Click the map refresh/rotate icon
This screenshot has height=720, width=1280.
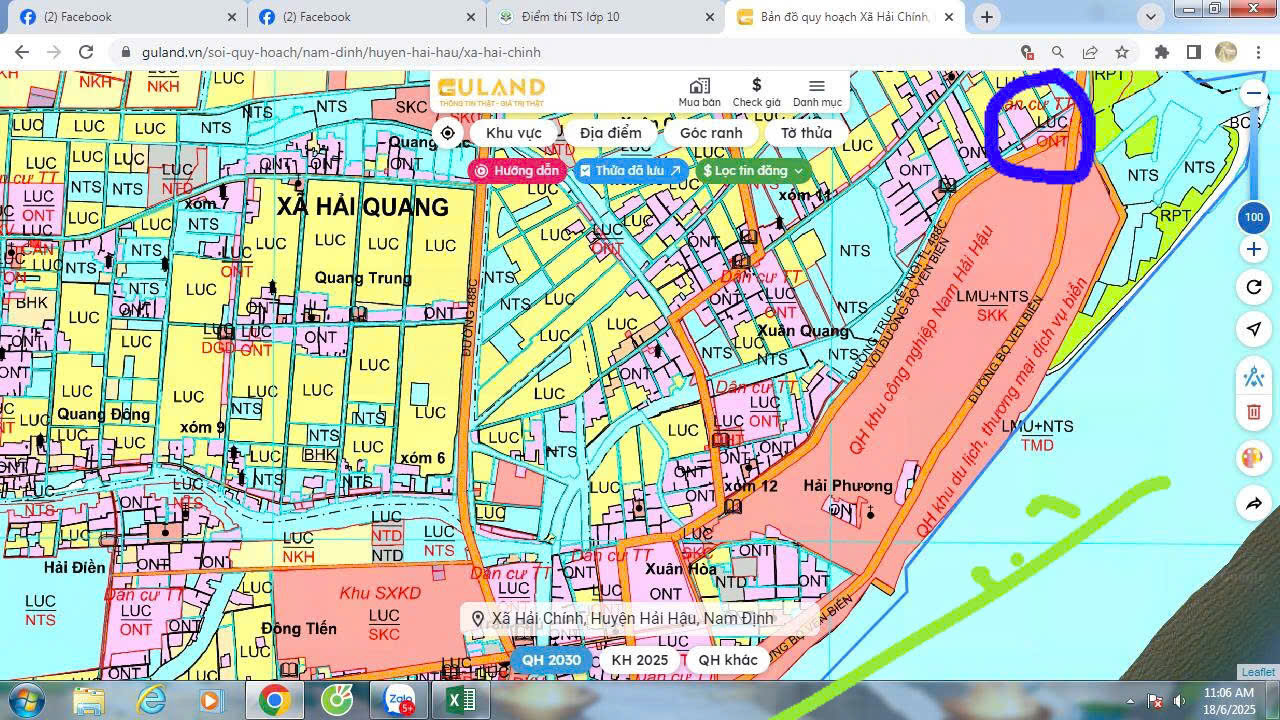point(1253,288)
